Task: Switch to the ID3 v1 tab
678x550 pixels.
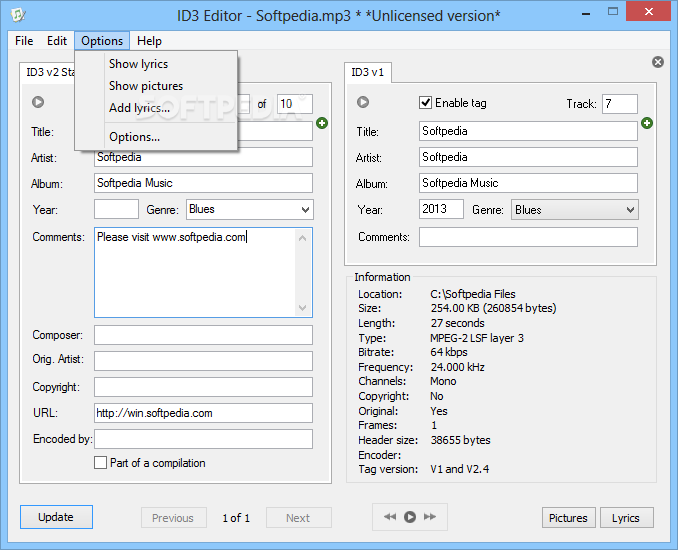Action: [368, 72]
